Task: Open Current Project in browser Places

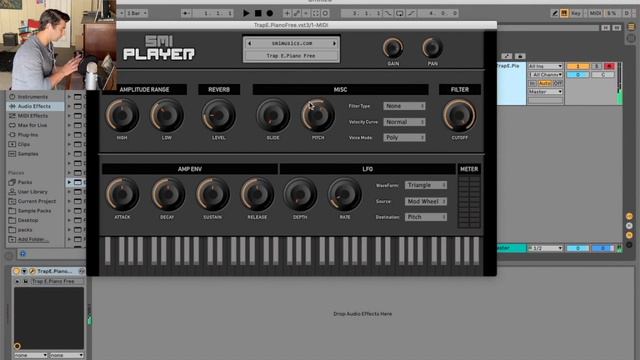Action: 37,201
